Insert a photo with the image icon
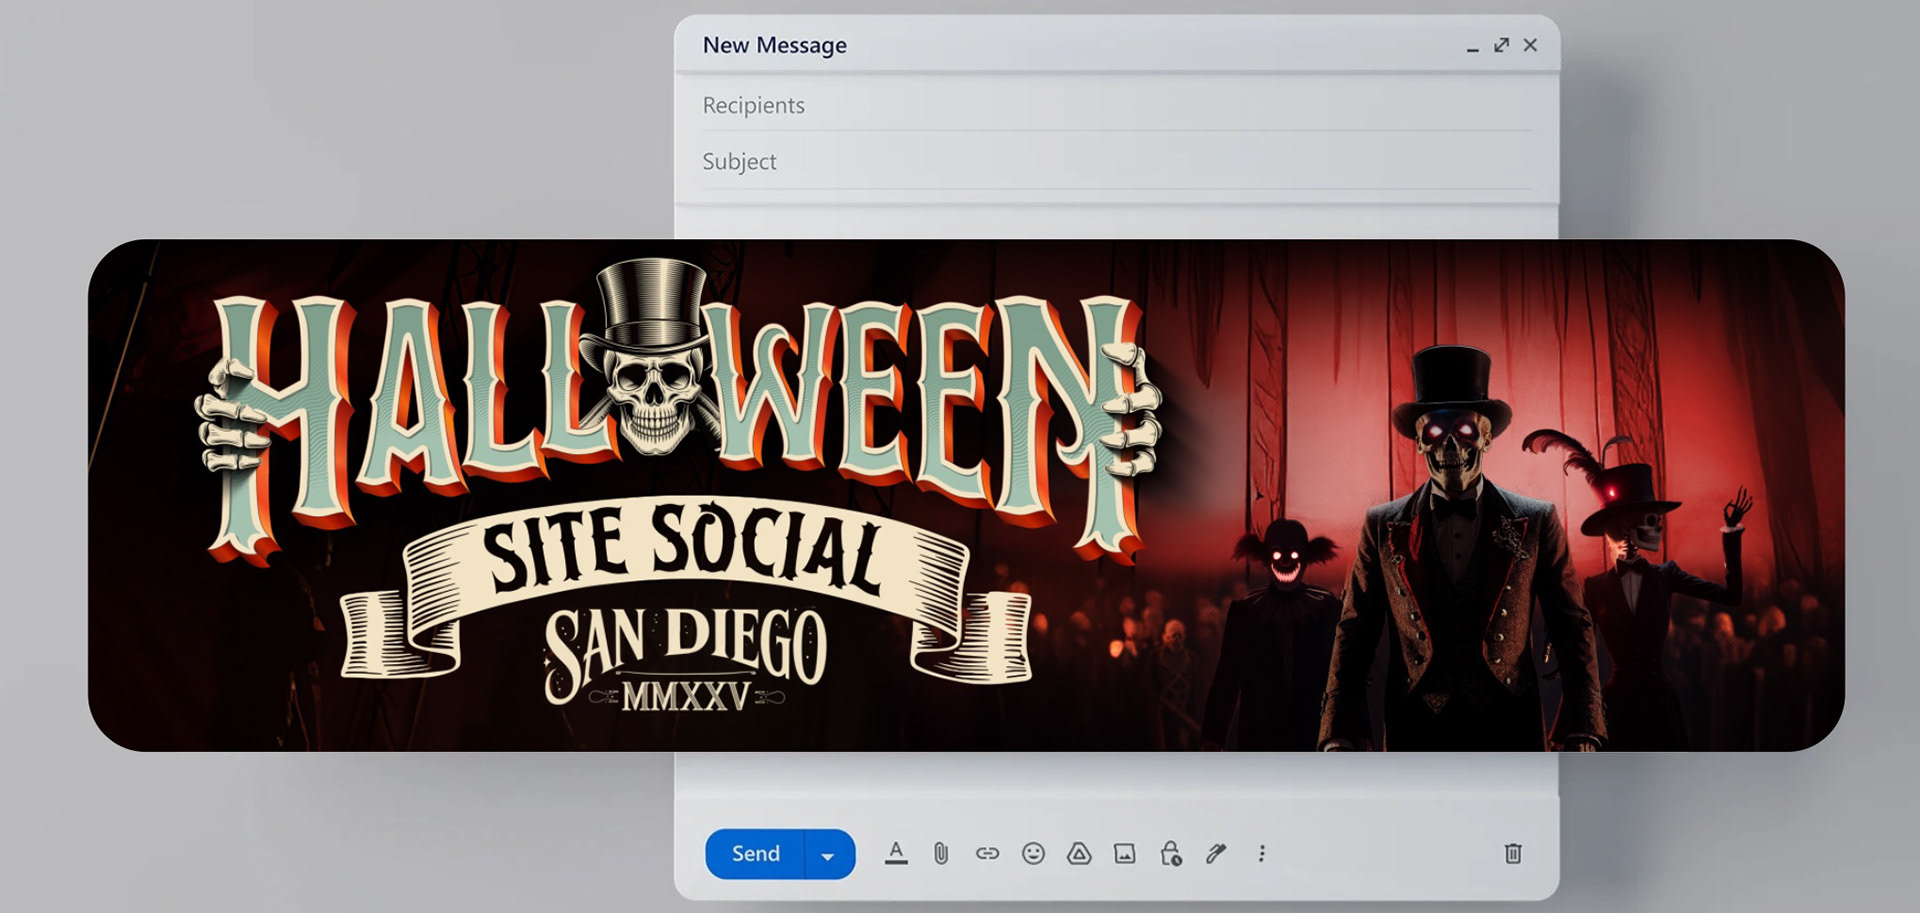1920x913 pixels. coord(1125,853)
